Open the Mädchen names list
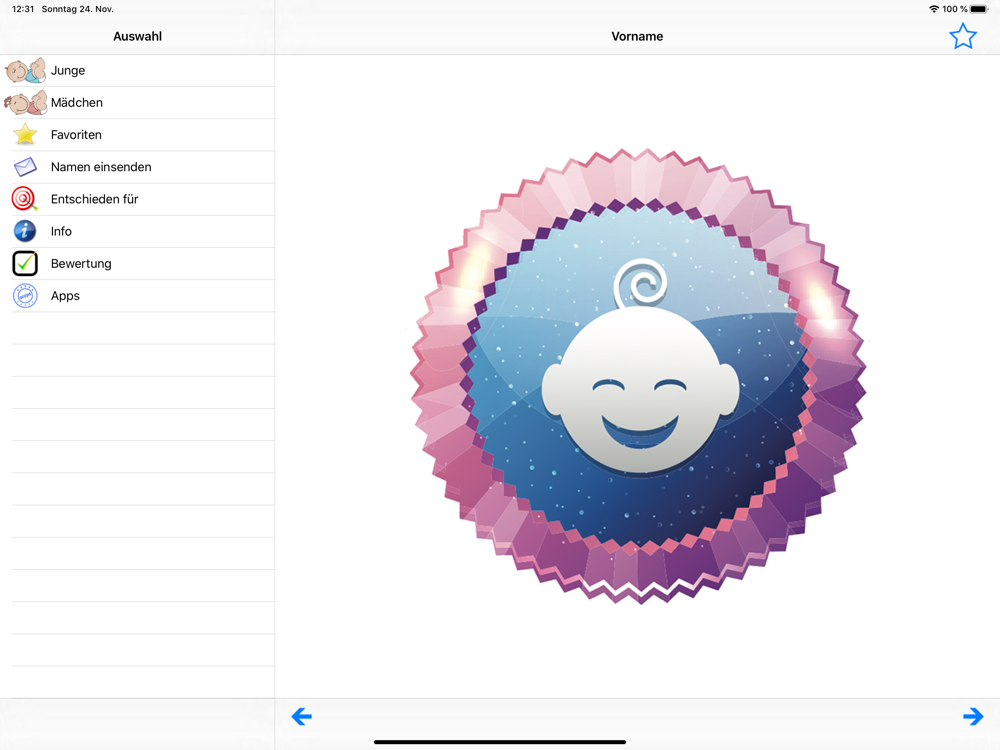This screenshot has height=750, width=1000. click(77, 103)
